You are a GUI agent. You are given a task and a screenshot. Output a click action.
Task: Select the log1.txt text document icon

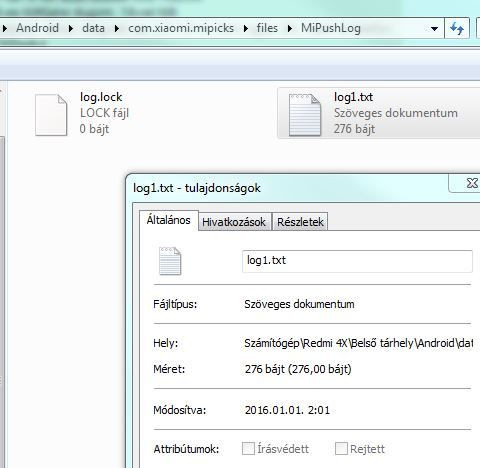[305, 115]
